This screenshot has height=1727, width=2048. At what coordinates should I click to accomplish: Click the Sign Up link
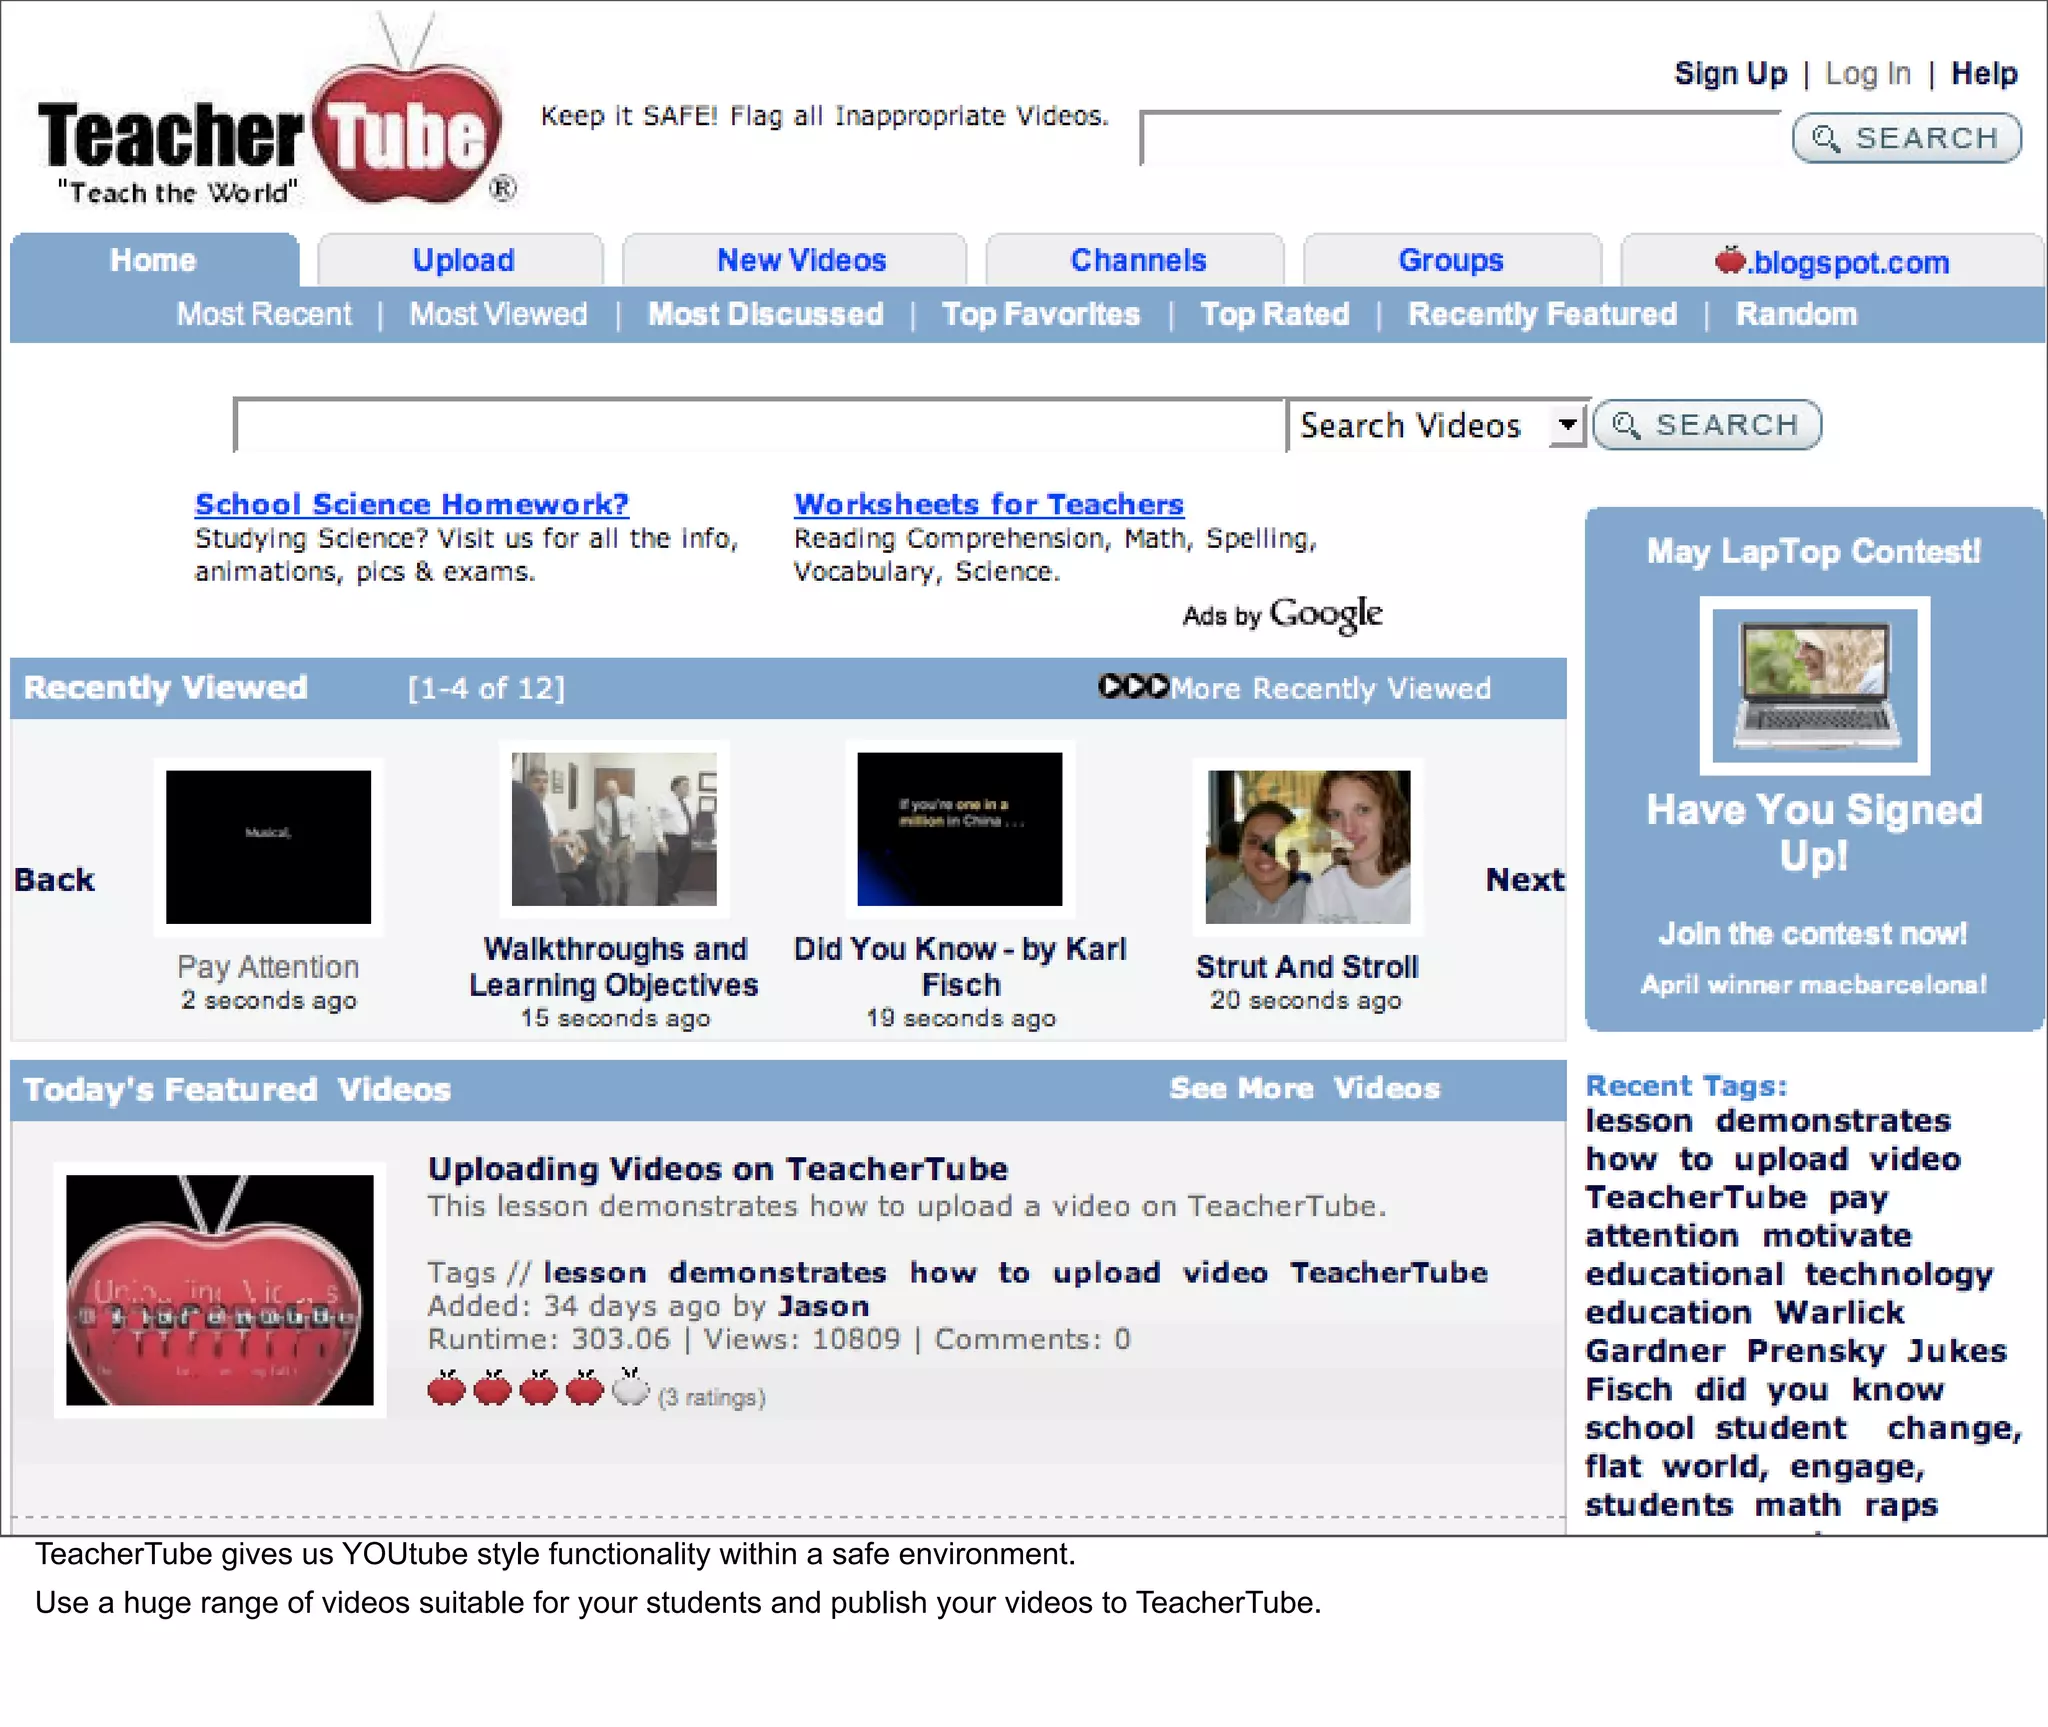(1731, 73)
